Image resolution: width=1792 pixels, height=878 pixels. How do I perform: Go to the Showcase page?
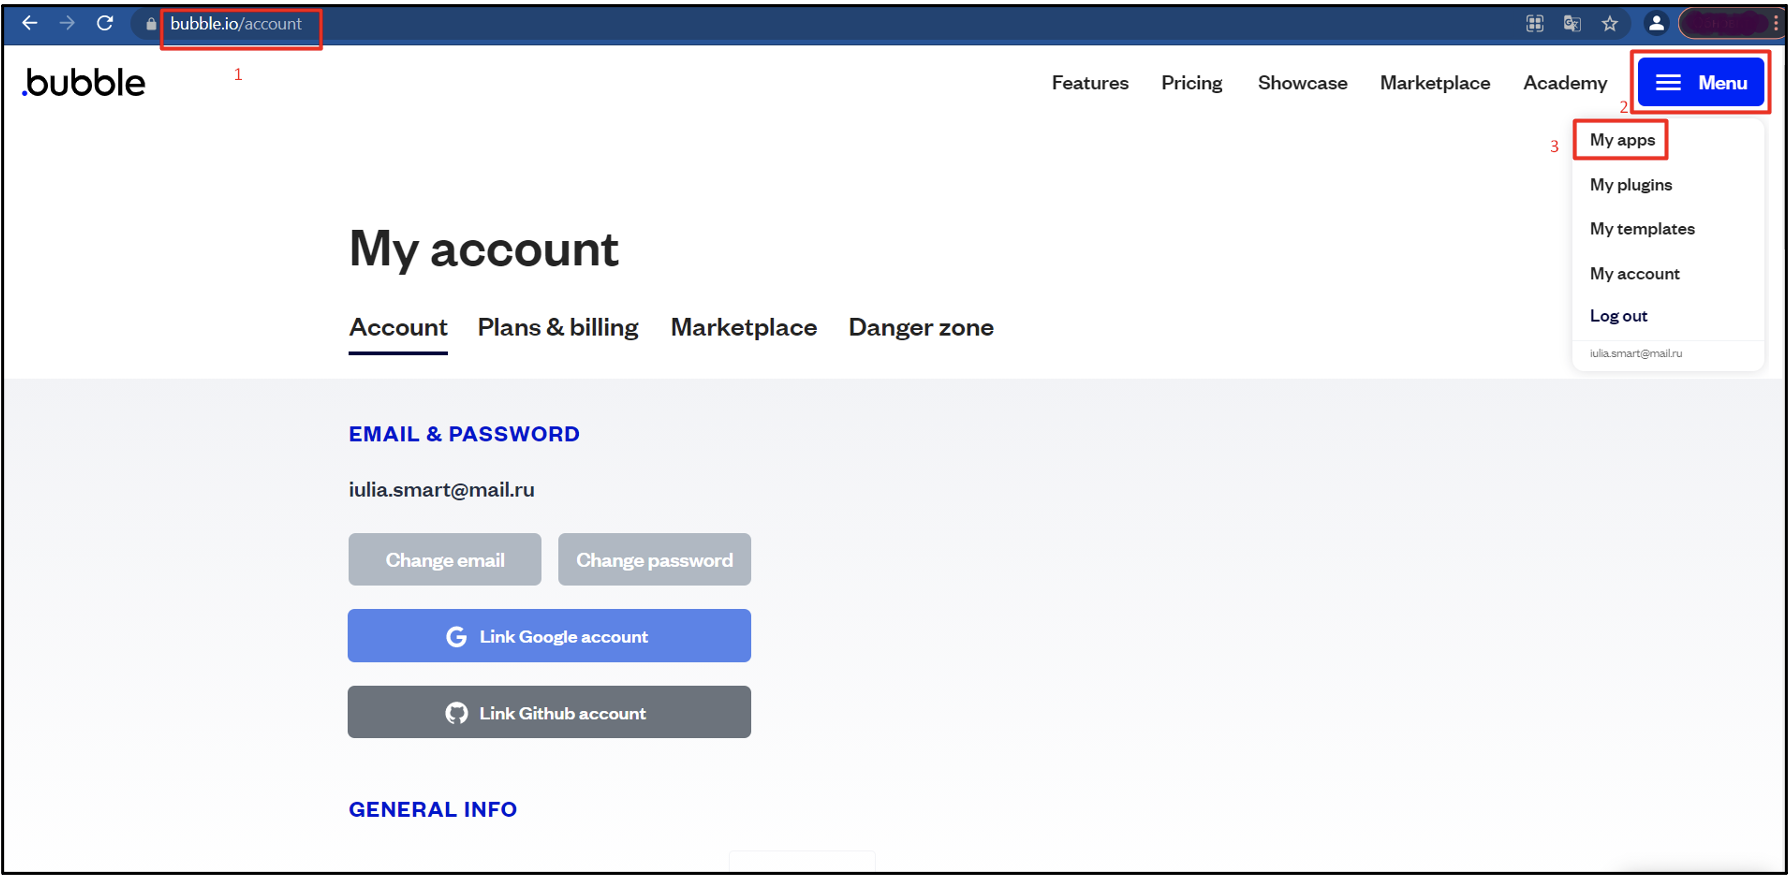click(x=1303, y=83)
